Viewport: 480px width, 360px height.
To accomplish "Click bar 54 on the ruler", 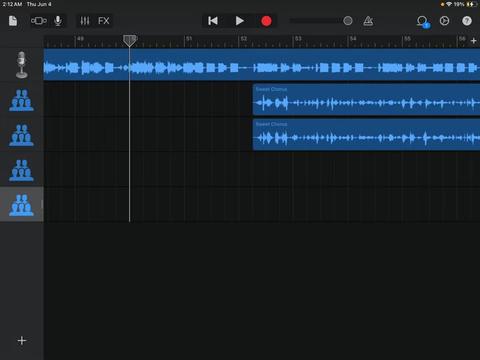I will coord(353,39).
